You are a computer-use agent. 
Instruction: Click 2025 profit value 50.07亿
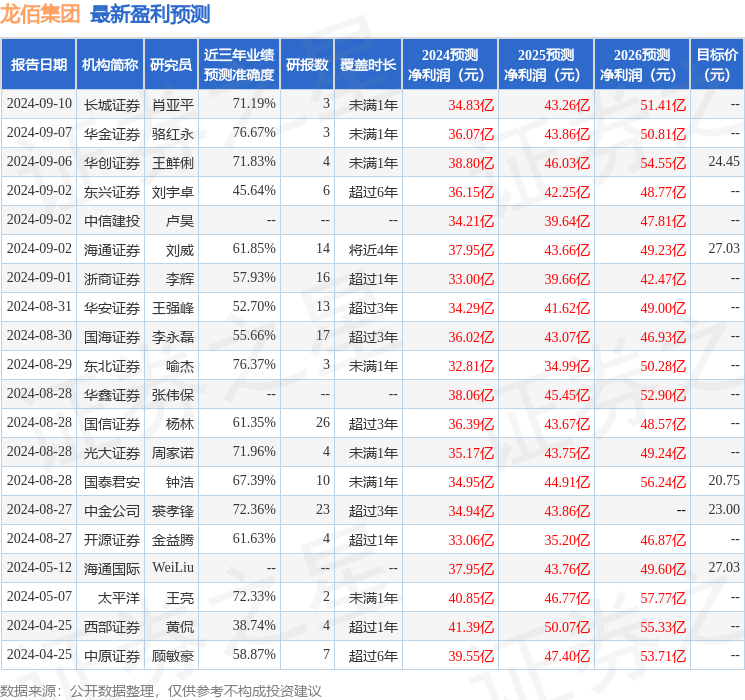coord(567,627)
